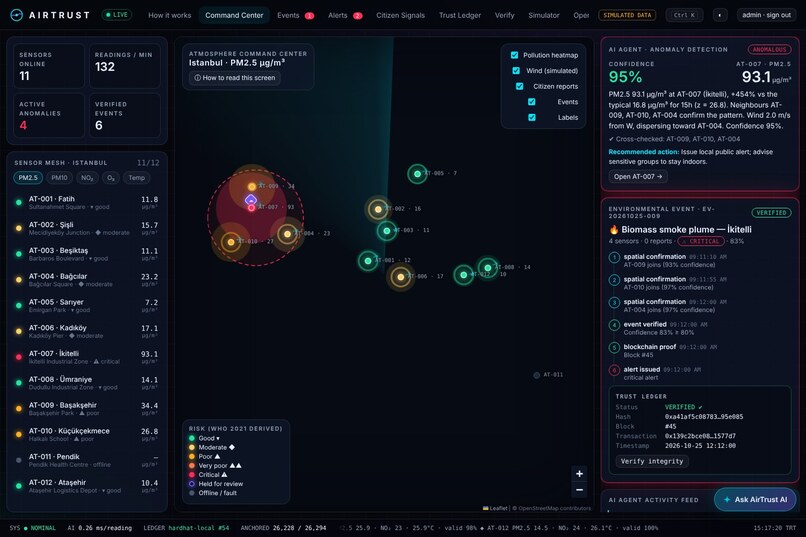Select the AT-002 map marker
This screenshot has width=806, height=537.
point(378,209)
